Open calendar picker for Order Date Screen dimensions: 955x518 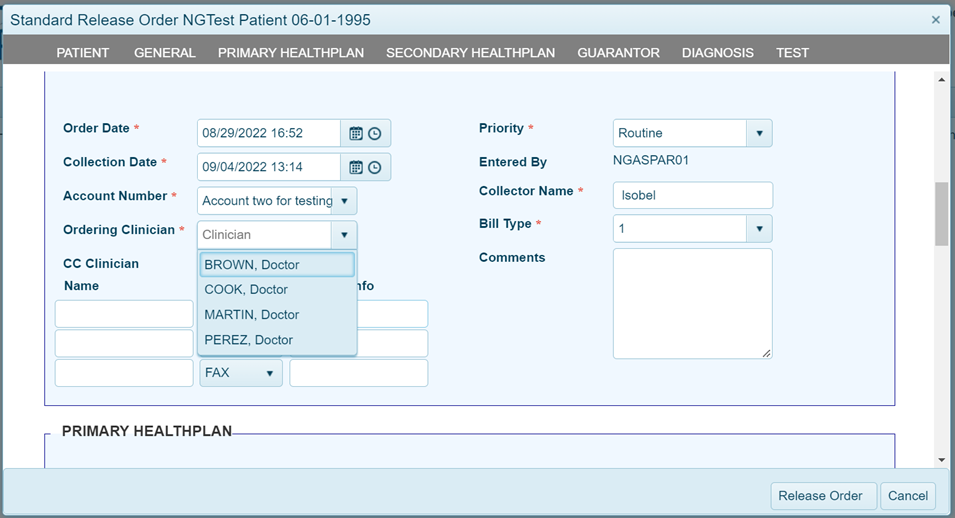[x=356, y=133]
